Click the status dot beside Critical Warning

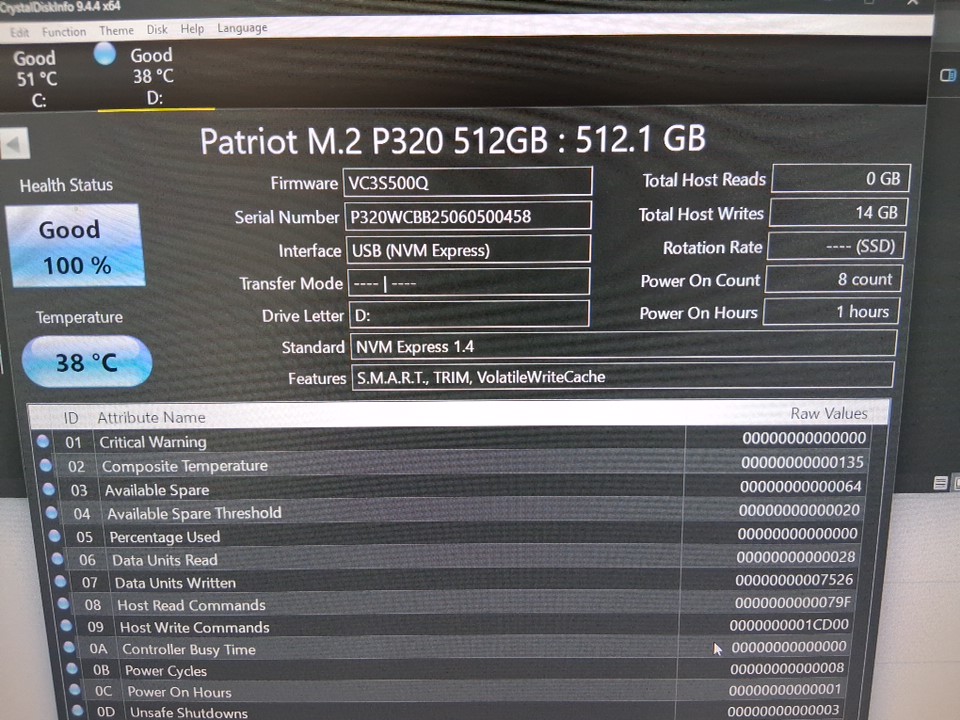43,441
